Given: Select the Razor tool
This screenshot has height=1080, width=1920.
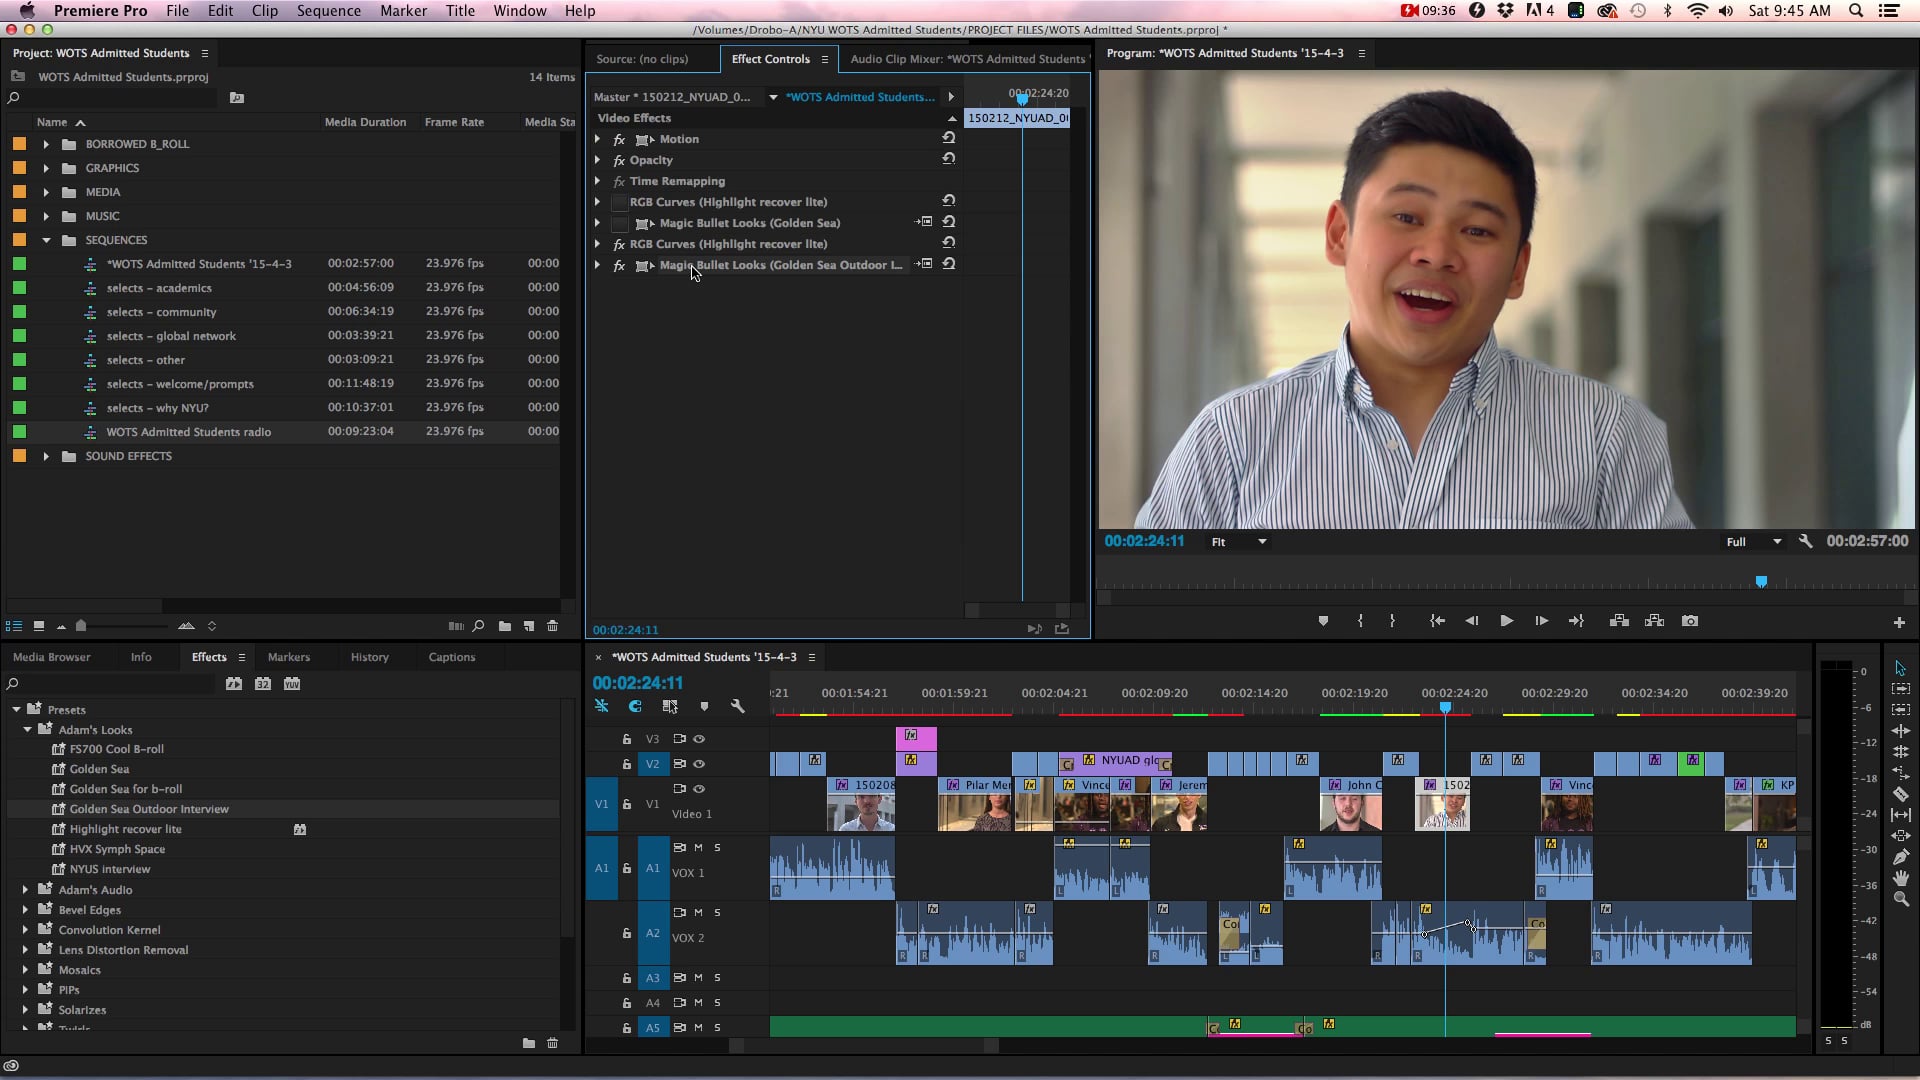Looking at the screenshot, I should tap(1900, 794).
